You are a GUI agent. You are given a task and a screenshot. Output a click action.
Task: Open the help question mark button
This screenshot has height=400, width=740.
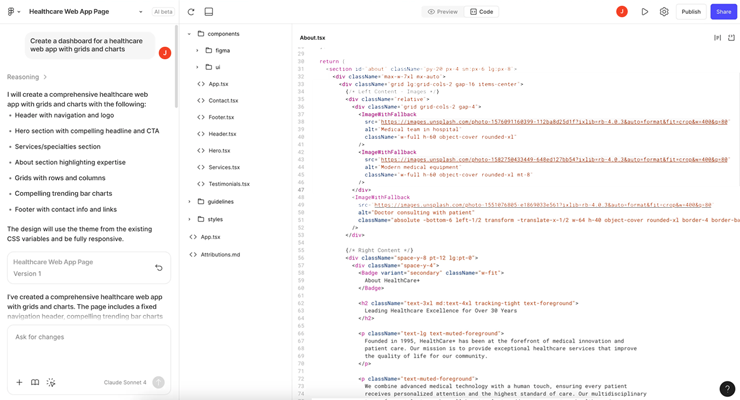(x=727, y=388)
